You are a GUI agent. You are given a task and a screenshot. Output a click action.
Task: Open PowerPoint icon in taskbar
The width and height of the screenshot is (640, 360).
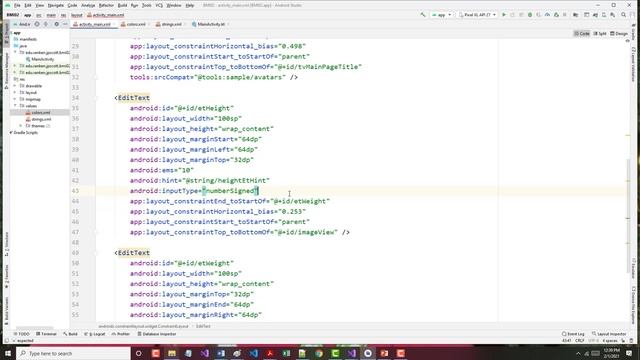coord(384,353)
